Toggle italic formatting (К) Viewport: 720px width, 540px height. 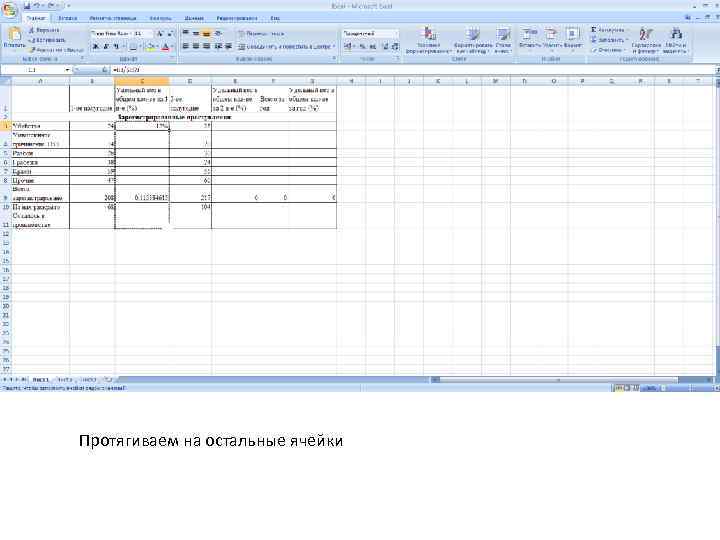(106, 47)
